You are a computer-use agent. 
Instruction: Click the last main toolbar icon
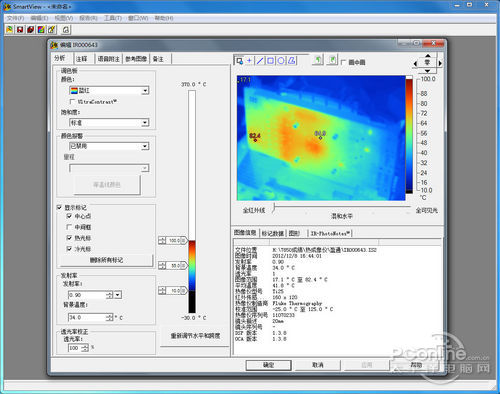point(66,30)
